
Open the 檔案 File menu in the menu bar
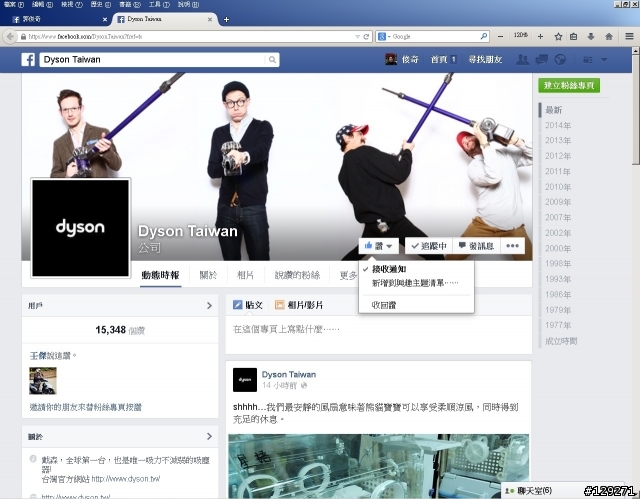[x=13, y=4]
